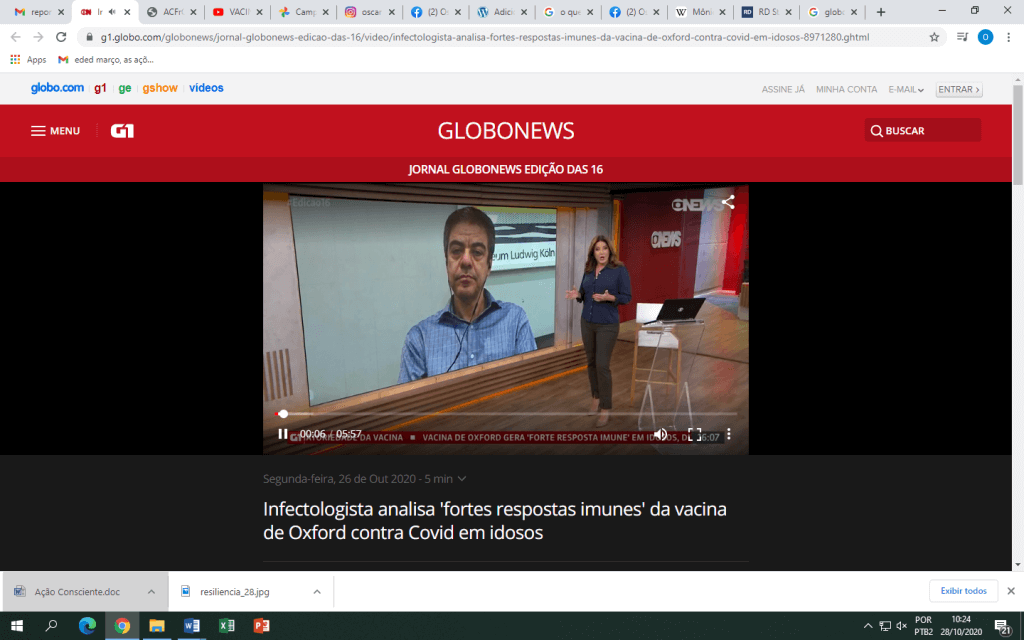The image size is (1024, 640).
Task: Go back to the previous page in Chrome
Action: [16, 37]
